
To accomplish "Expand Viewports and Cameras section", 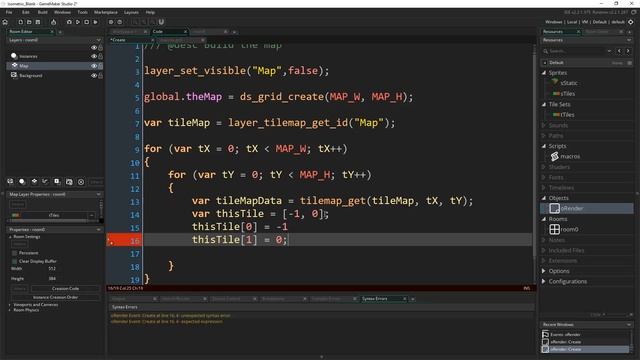I will (x=10, y=304).
